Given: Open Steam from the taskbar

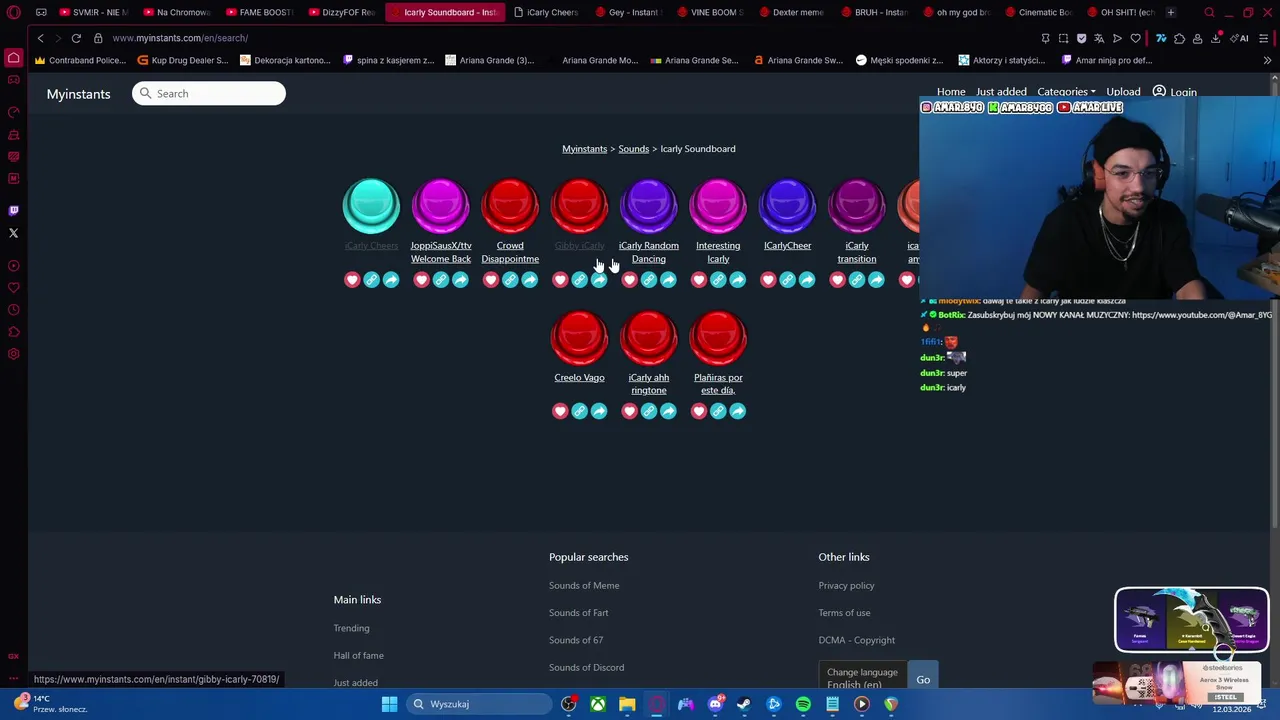Looking at the screenshot, I should point(744,704).
